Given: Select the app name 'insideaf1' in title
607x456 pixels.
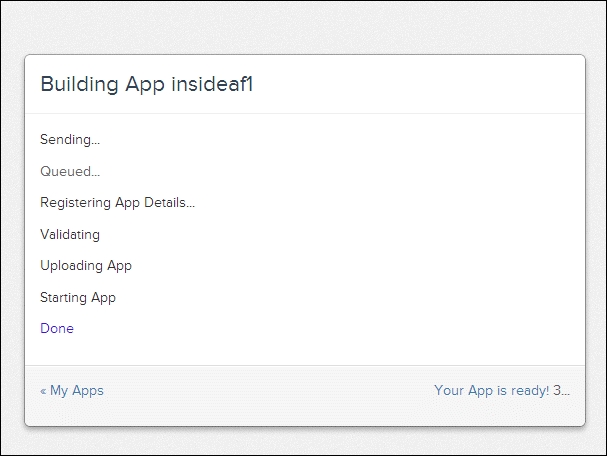Looking at the screenshot, I should tap(212, 84).
